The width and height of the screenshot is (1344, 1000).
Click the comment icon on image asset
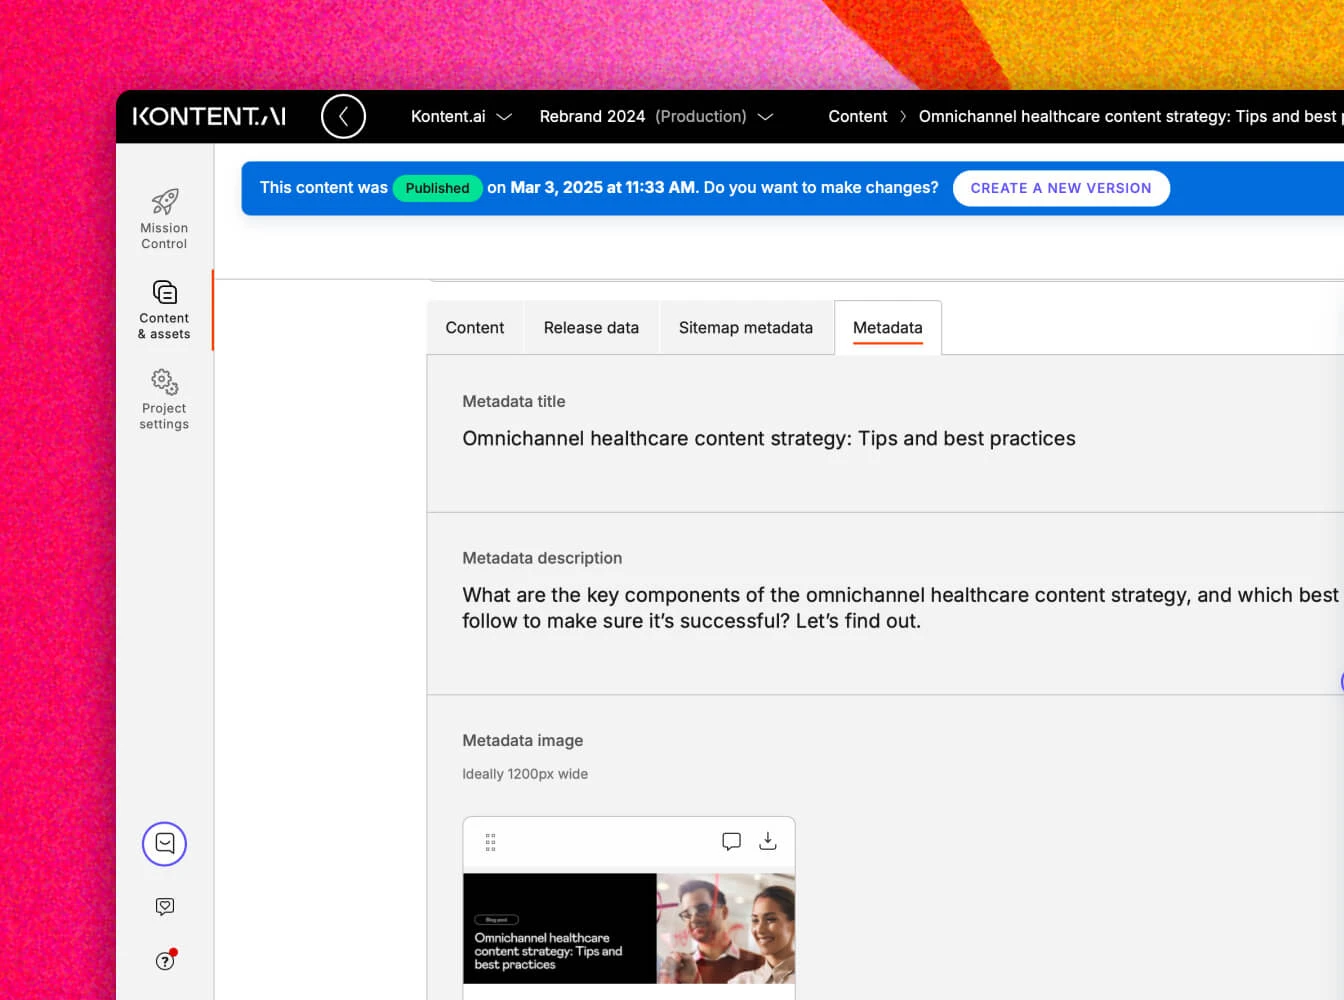(x=731, y=841)
